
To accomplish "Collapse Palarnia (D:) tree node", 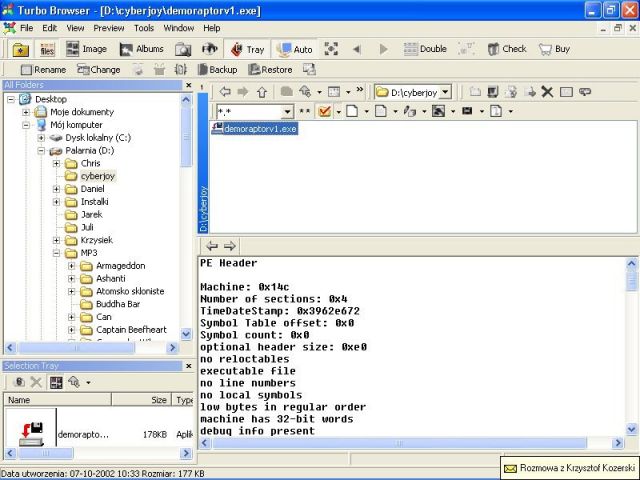I will [41, 151].
